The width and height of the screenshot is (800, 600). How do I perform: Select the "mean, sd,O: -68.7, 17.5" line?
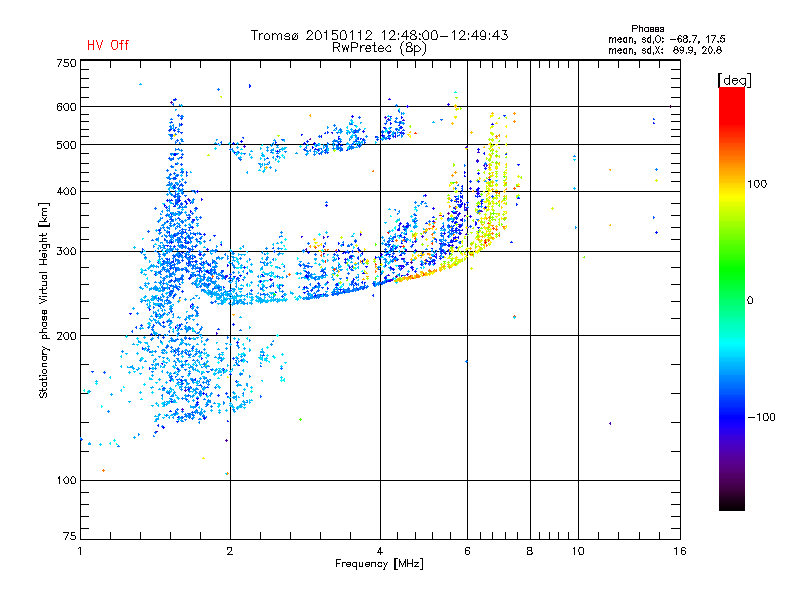666,39
